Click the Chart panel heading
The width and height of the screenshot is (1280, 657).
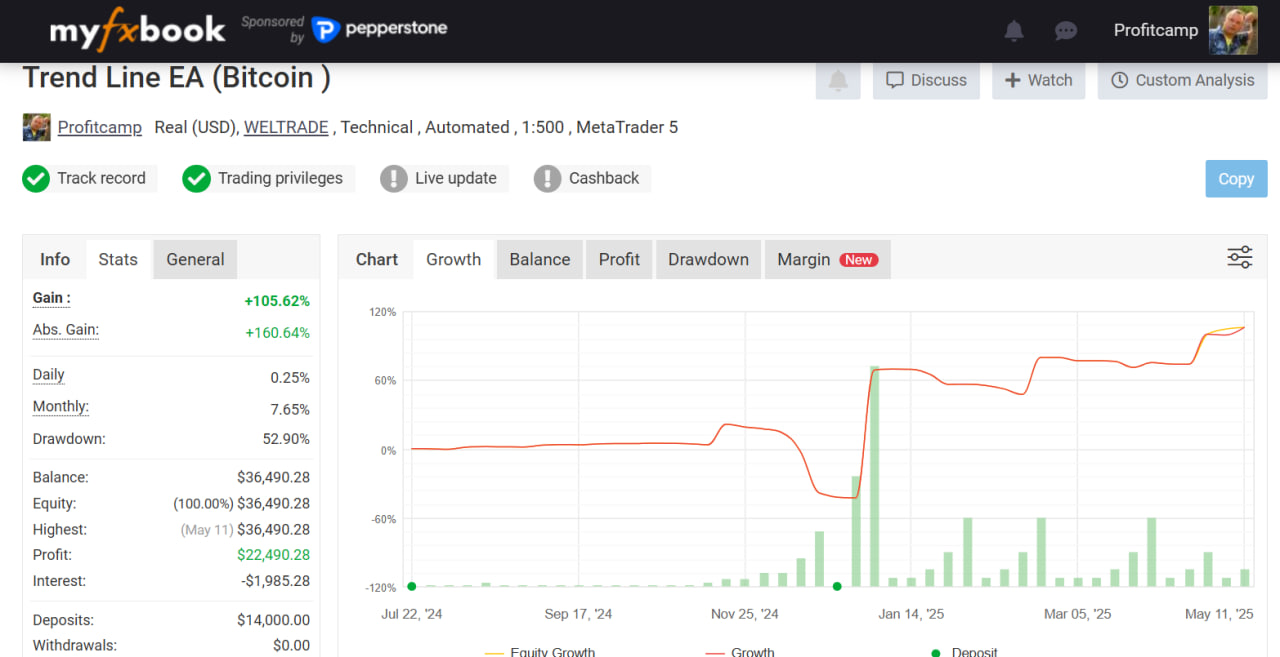377,259
